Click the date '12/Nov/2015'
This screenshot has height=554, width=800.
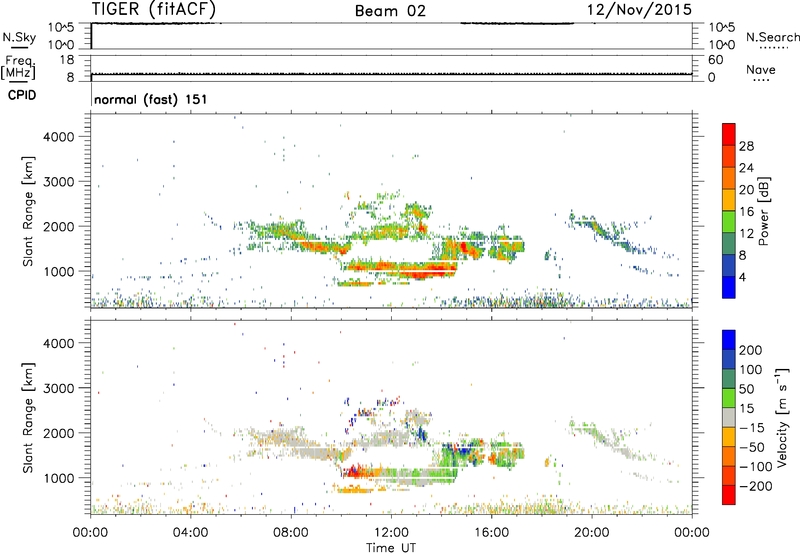639,10
